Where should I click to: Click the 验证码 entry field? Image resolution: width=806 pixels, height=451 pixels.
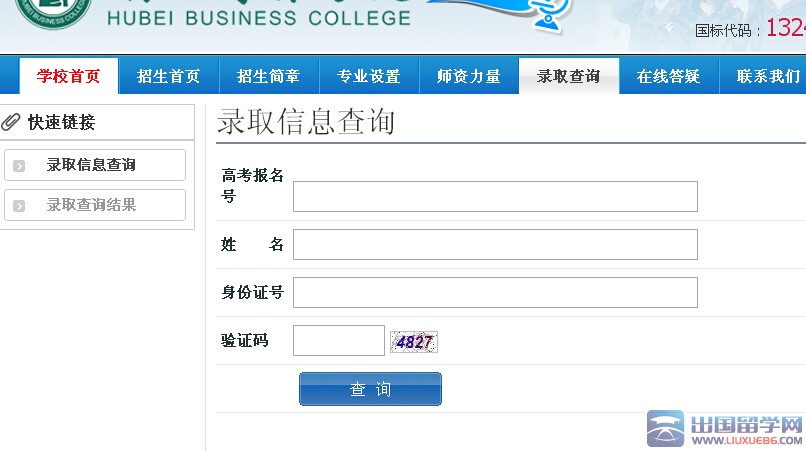[338, 340]
